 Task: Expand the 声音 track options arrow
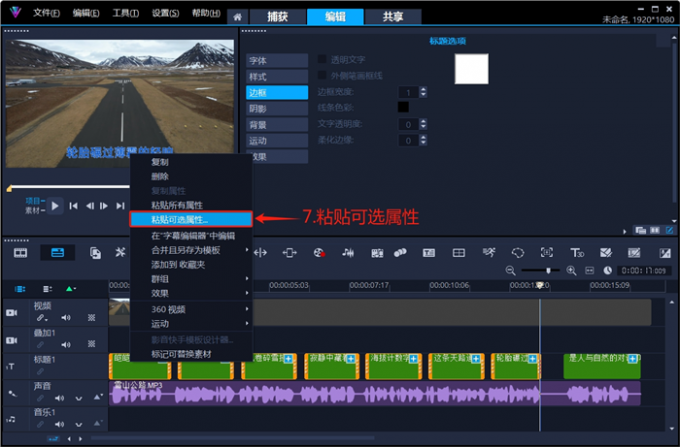coord(78,398)
